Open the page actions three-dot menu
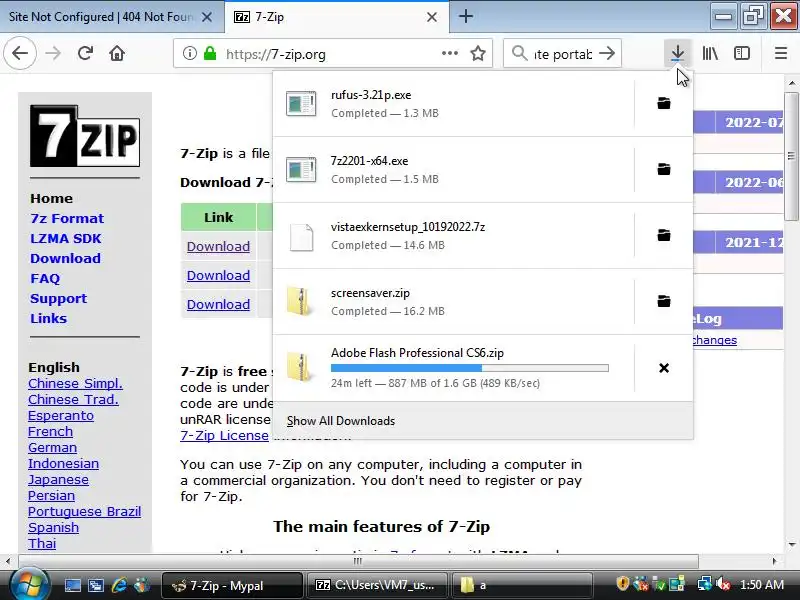This screenshot has height=600, width=800. click(x=449, y=53)
